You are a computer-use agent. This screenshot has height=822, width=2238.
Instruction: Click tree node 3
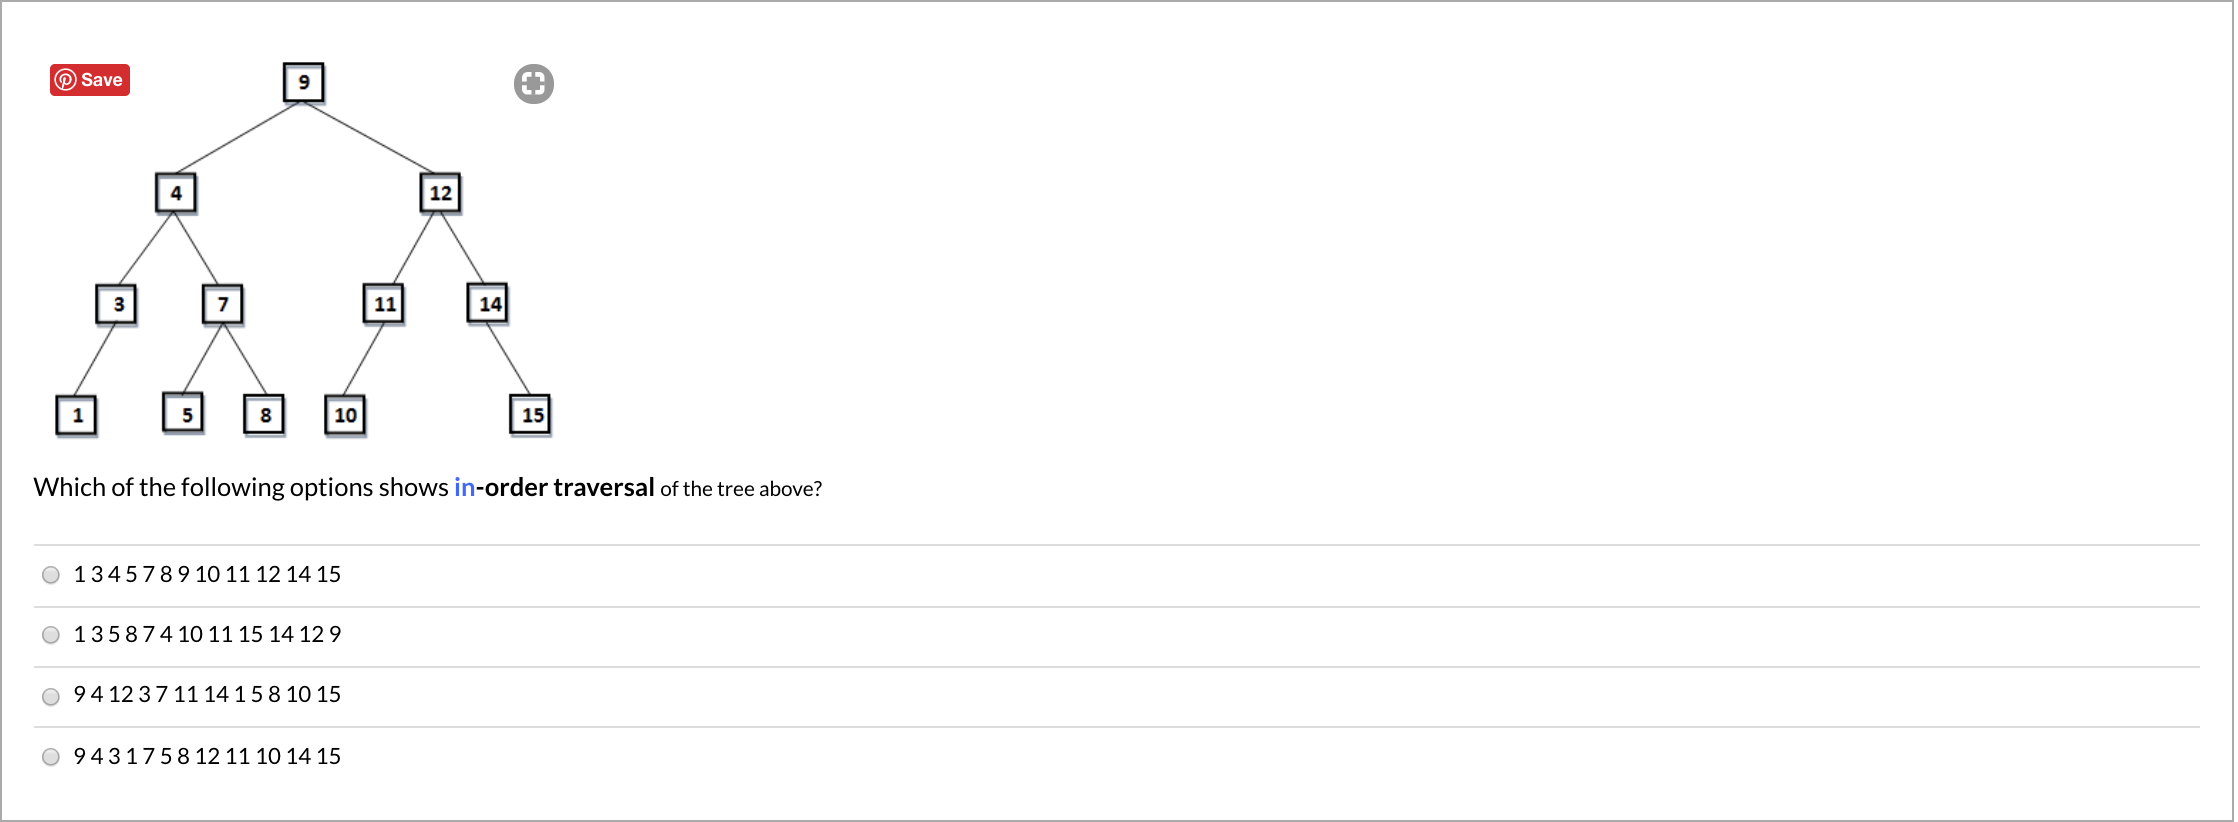click(x=117, y=304)
